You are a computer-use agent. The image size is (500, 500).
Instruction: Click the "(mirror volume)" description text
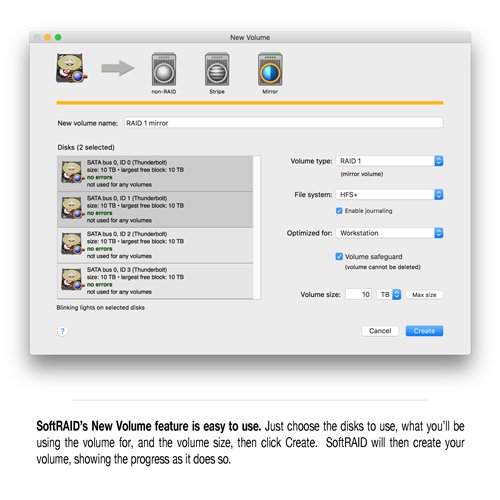pos(362,174)
